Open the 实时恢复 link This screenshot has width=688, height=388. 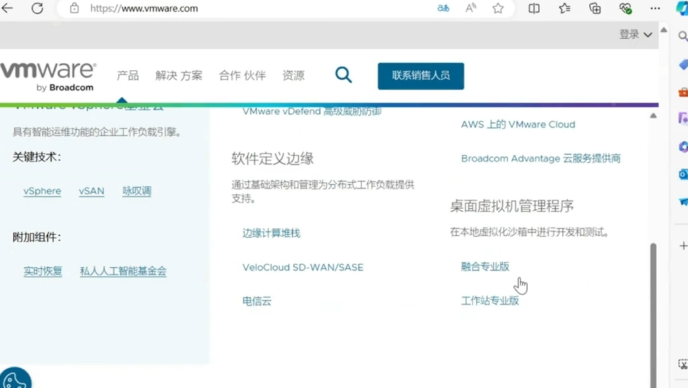(43, 271)
